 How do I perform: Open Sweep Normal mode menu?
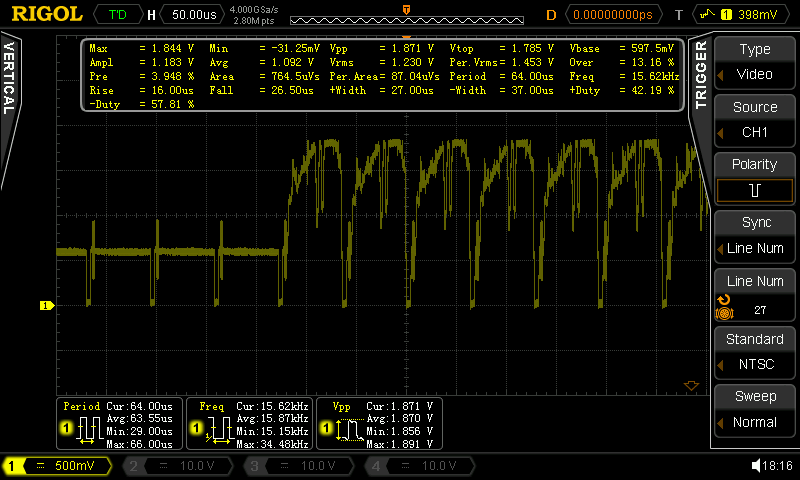(x=755, y=410)
